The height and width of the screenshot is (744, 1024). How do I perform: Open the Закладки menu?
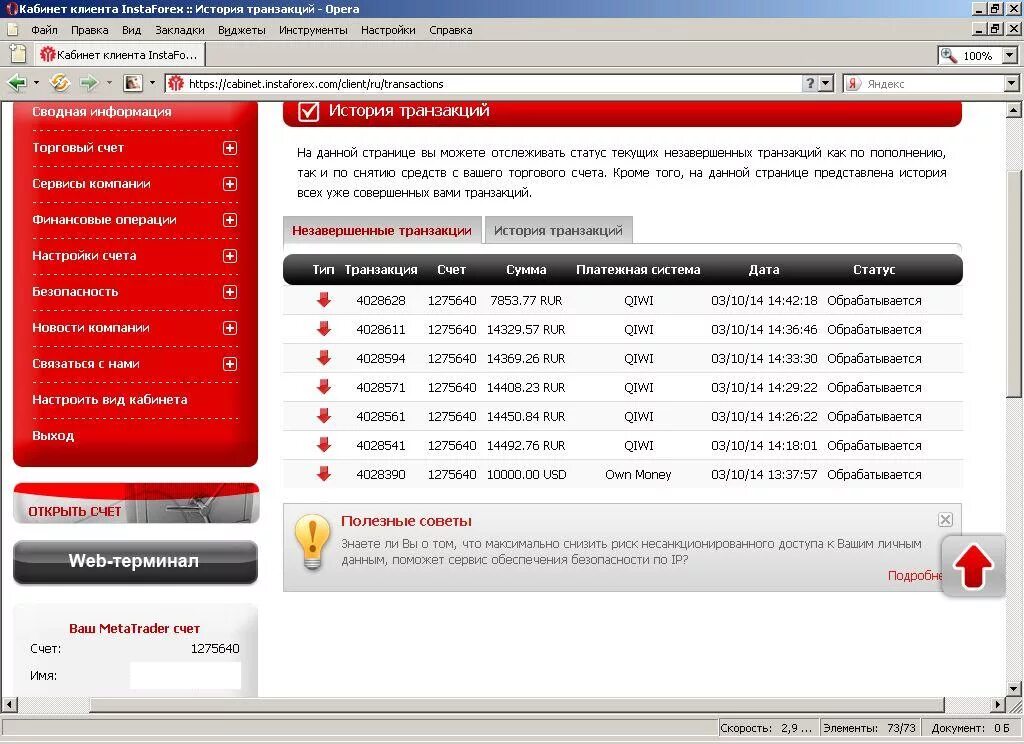(x=180, y=30)
